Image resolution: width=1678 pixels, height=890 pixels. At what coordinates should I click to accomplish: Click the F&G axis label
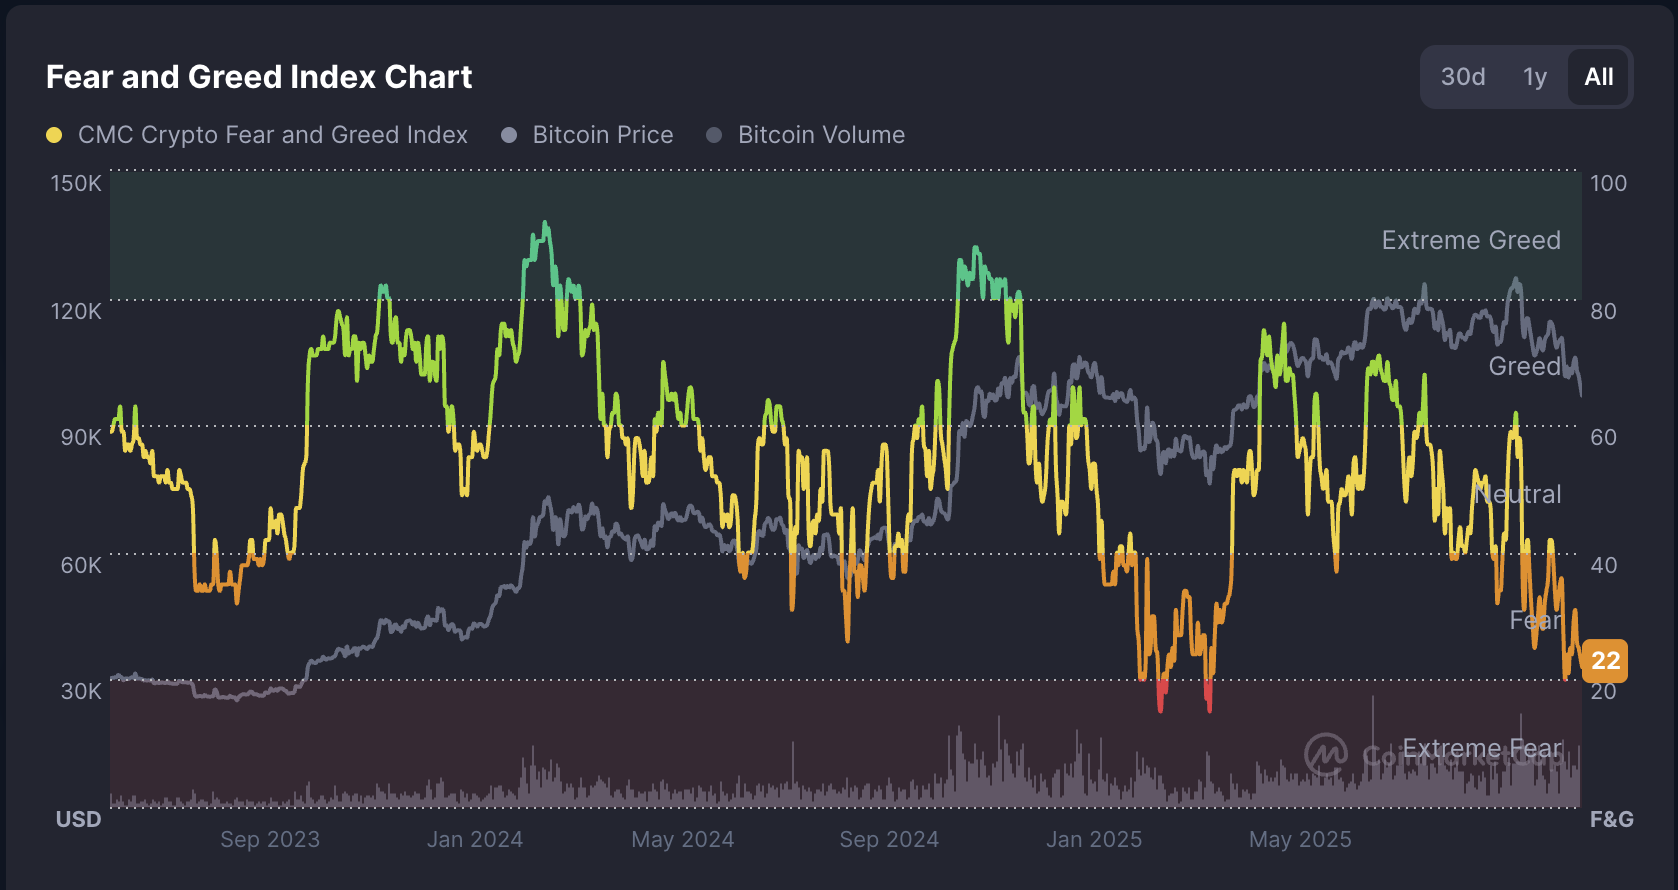(x=1610, y=819)
